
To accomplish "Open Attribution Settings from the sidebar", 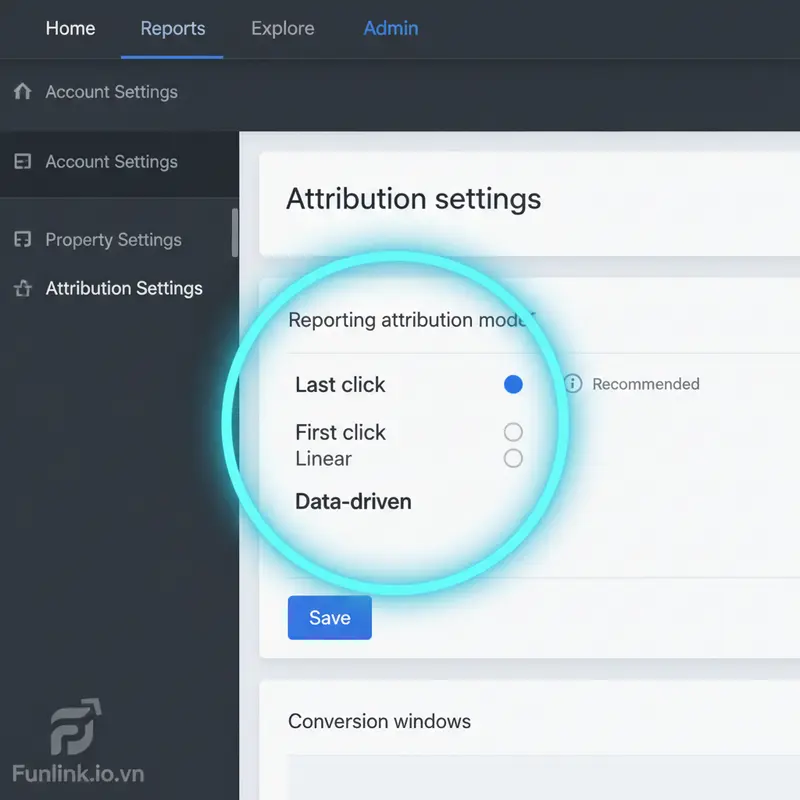I will (124, 288).
